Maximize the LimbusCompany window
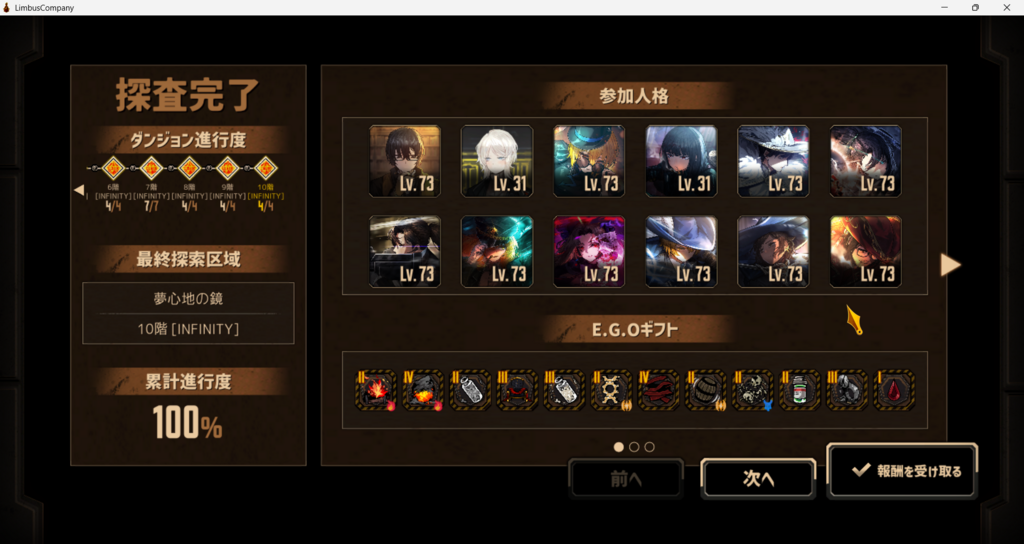Viewport: 1024px width, 544px height. pos(975,8)
